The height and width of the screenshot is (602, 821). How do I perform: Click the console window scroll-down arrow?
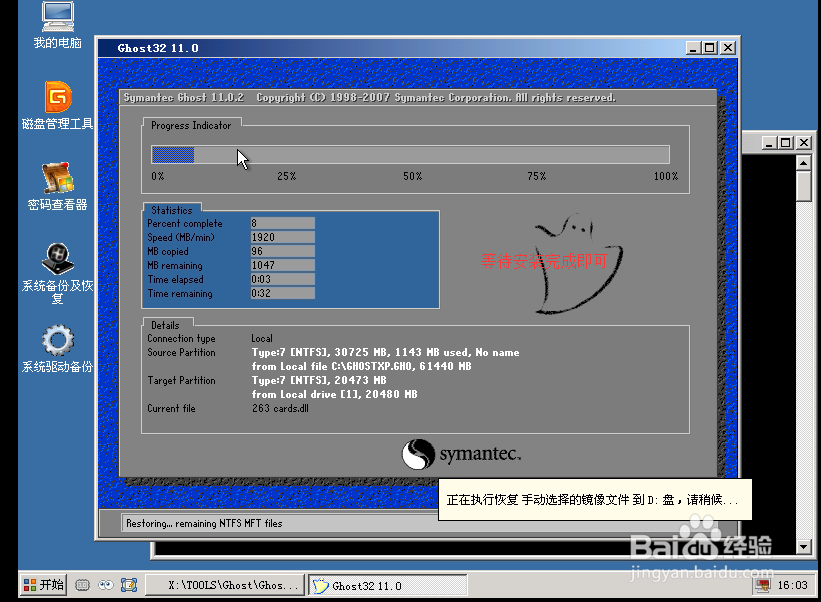(804, 547)
